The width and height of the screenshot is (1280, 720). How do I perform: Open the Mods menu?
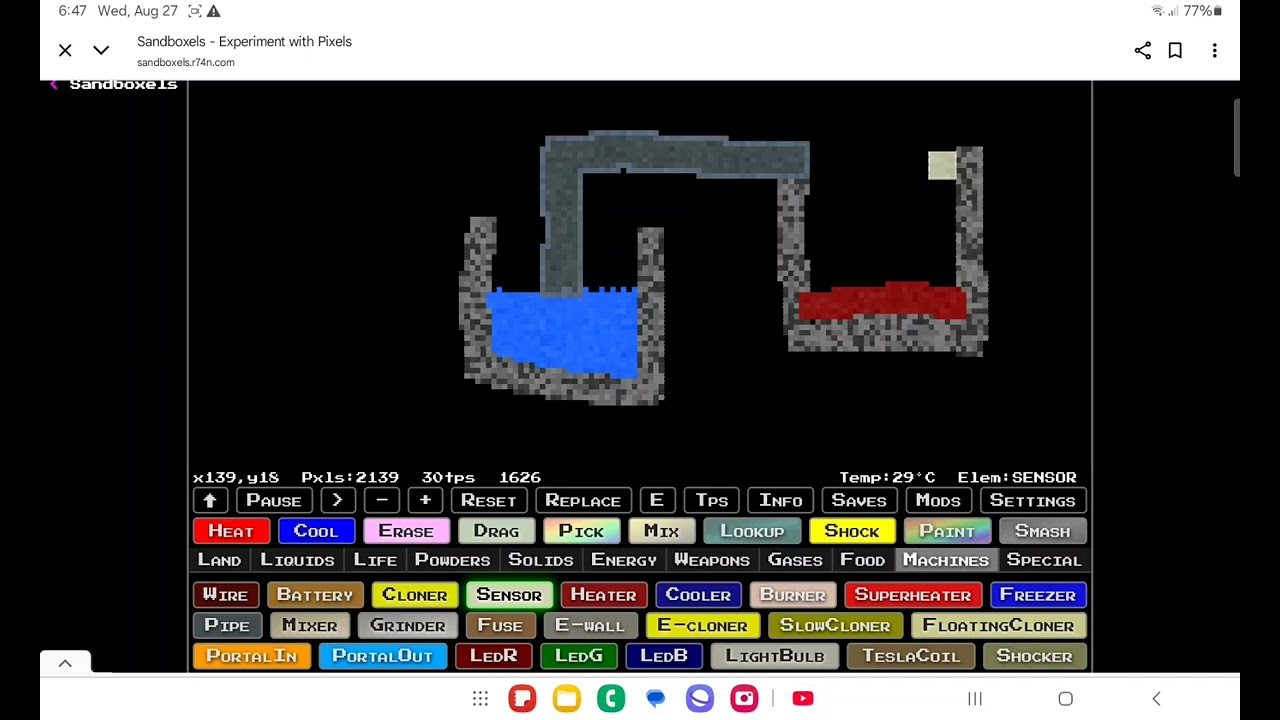[x=938, y=501]
